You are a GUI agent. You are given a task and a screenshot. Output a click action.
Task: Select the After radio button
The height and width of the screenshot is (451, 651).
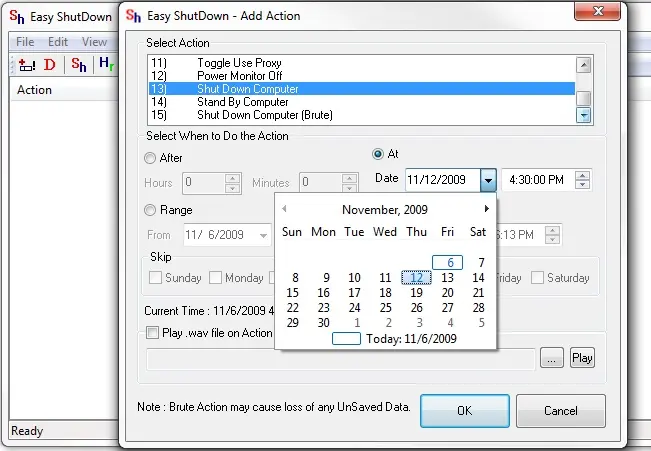[150, 158]
